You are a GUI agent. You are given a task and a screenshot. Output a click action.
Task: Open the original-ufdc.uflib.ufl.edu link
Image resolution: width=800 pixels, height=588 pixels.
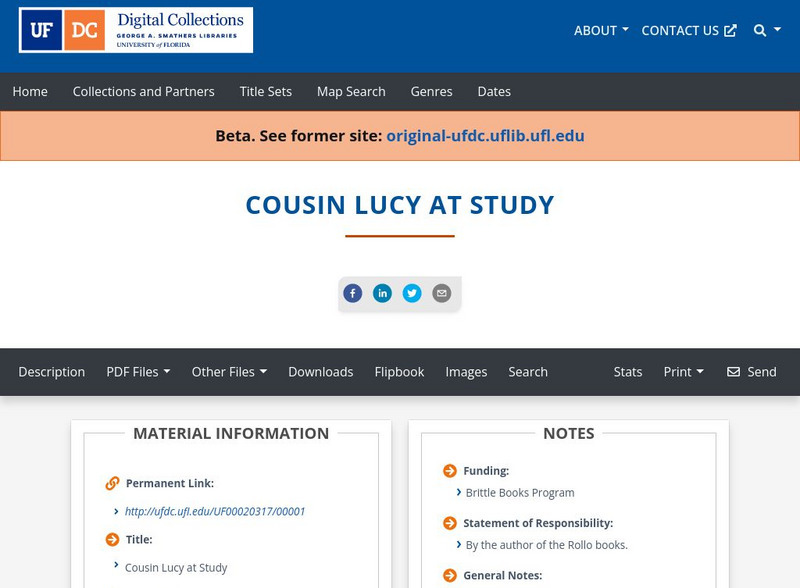tap(485, 136)
